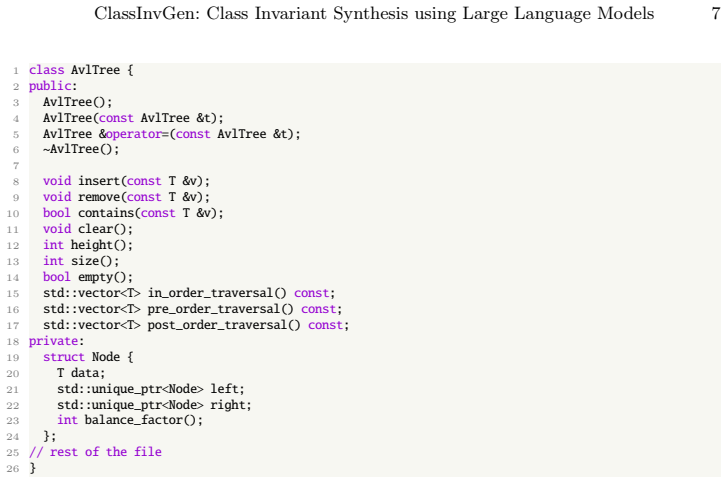Click the 'bool empty();' declaration
Image resolution: width=727 pixels, height=483 pixels.
coord(88,277)
